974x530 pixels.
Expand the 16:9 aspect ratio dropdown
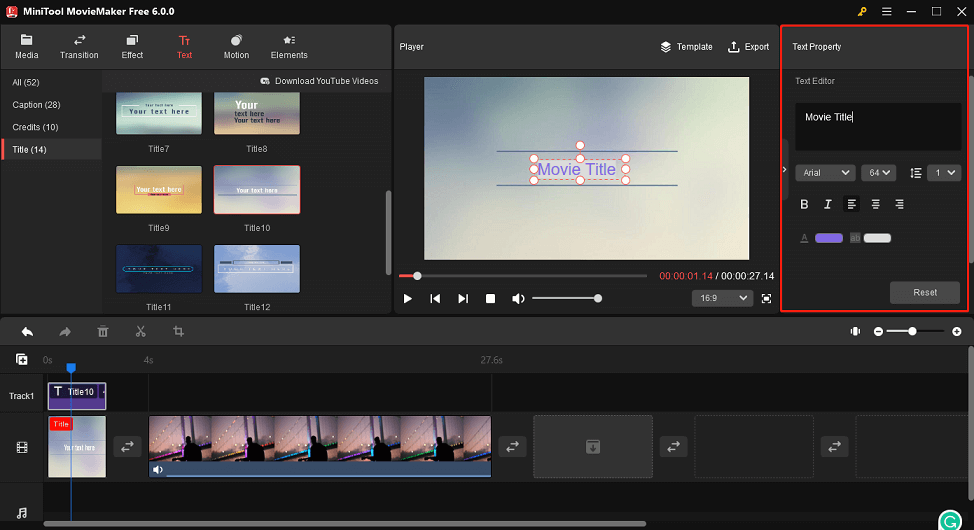tap(721, 298)
